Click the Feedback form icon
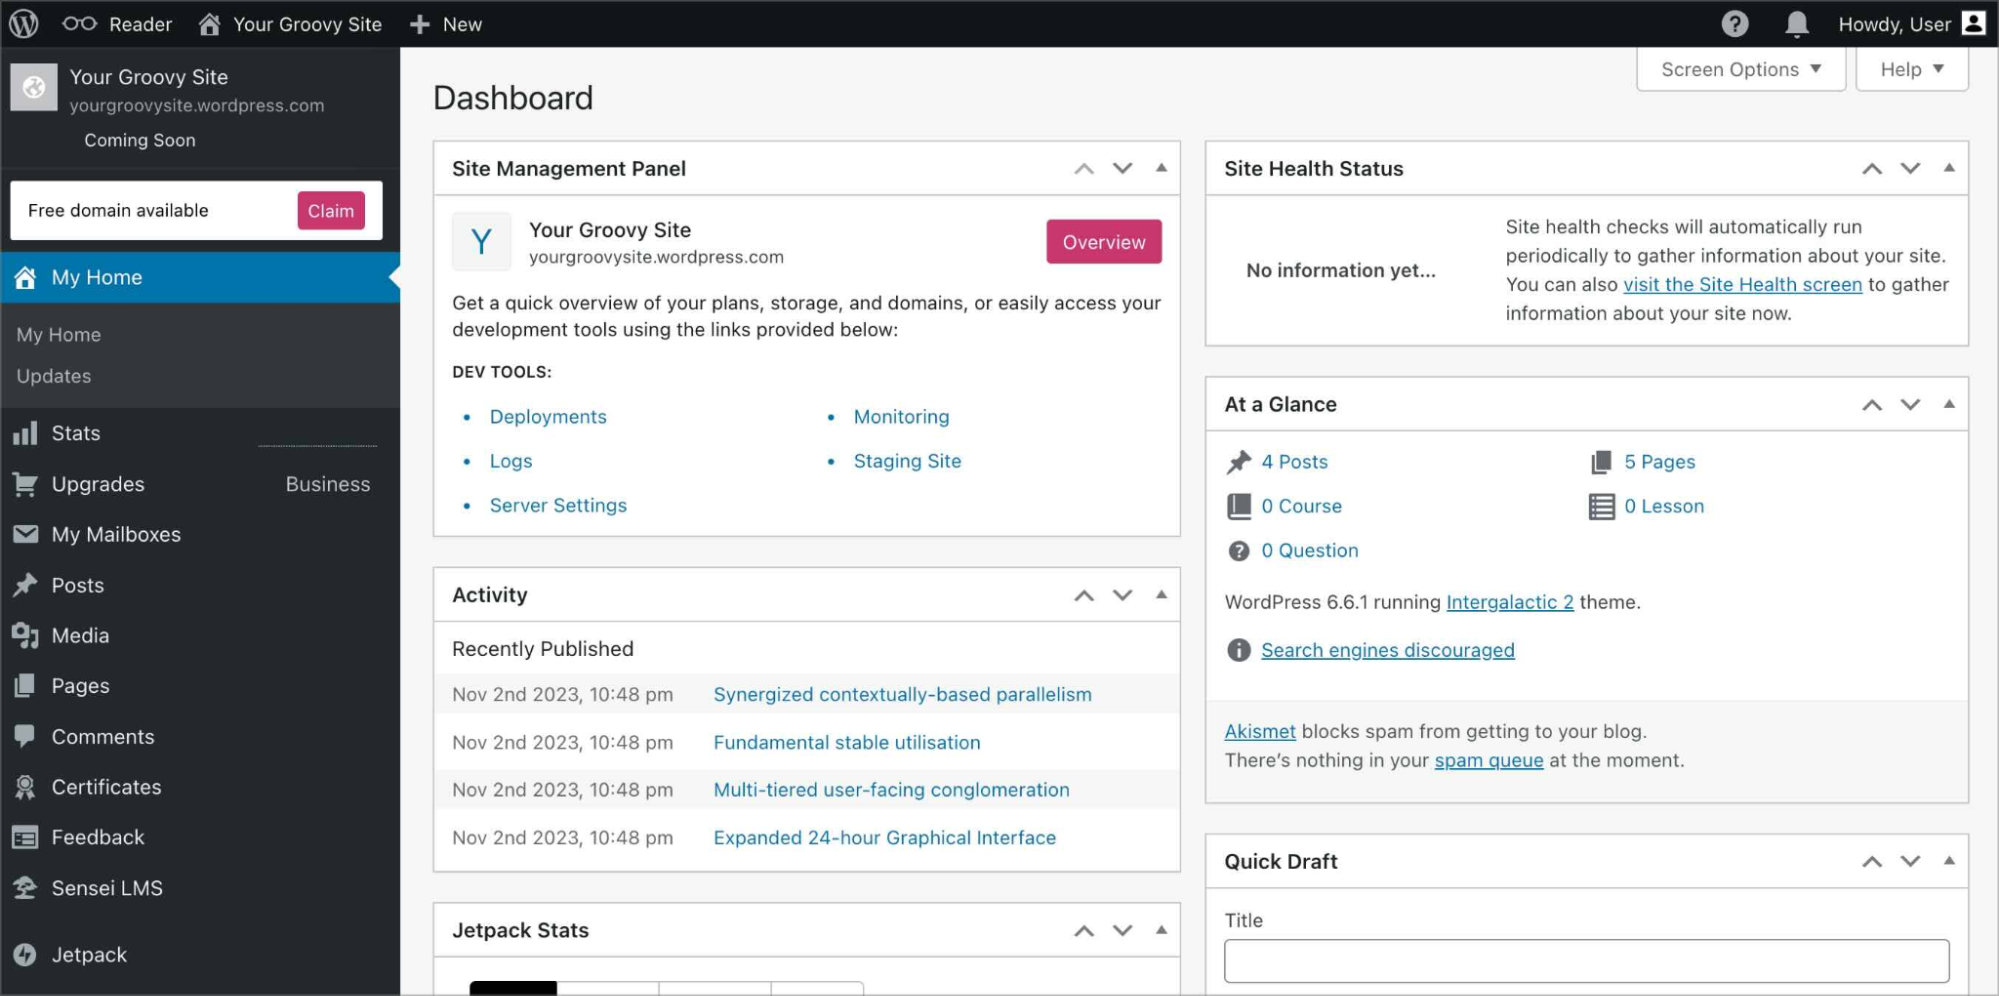The image size is (1999, 996). (x=25, y=837)
